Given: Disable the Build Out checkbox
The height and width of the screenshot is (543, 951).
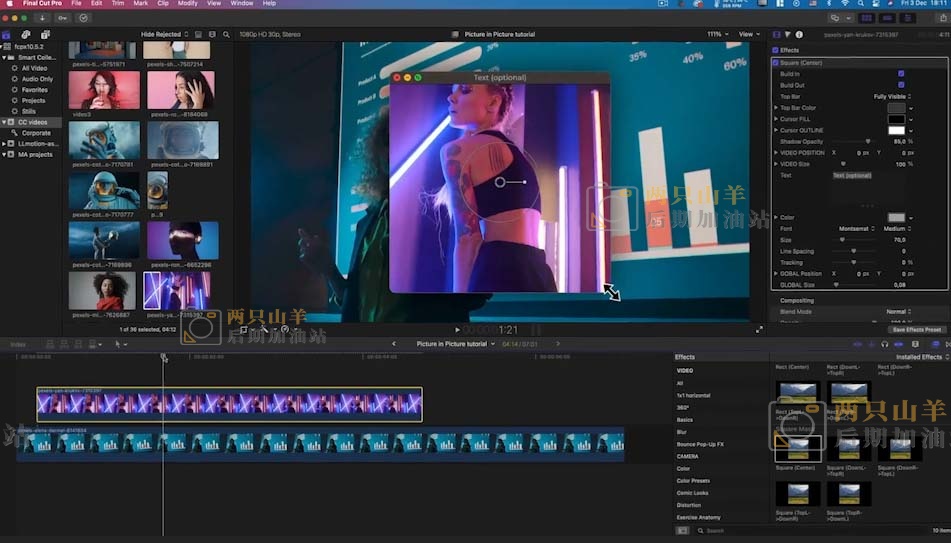Looking at the screenshot, I should point(901,85).
